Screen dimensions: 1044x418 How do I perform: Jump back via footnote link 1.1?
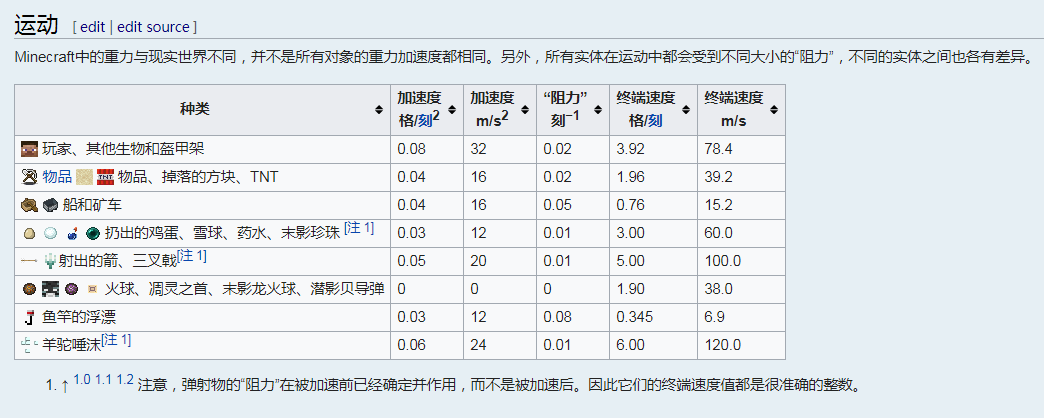103,380
